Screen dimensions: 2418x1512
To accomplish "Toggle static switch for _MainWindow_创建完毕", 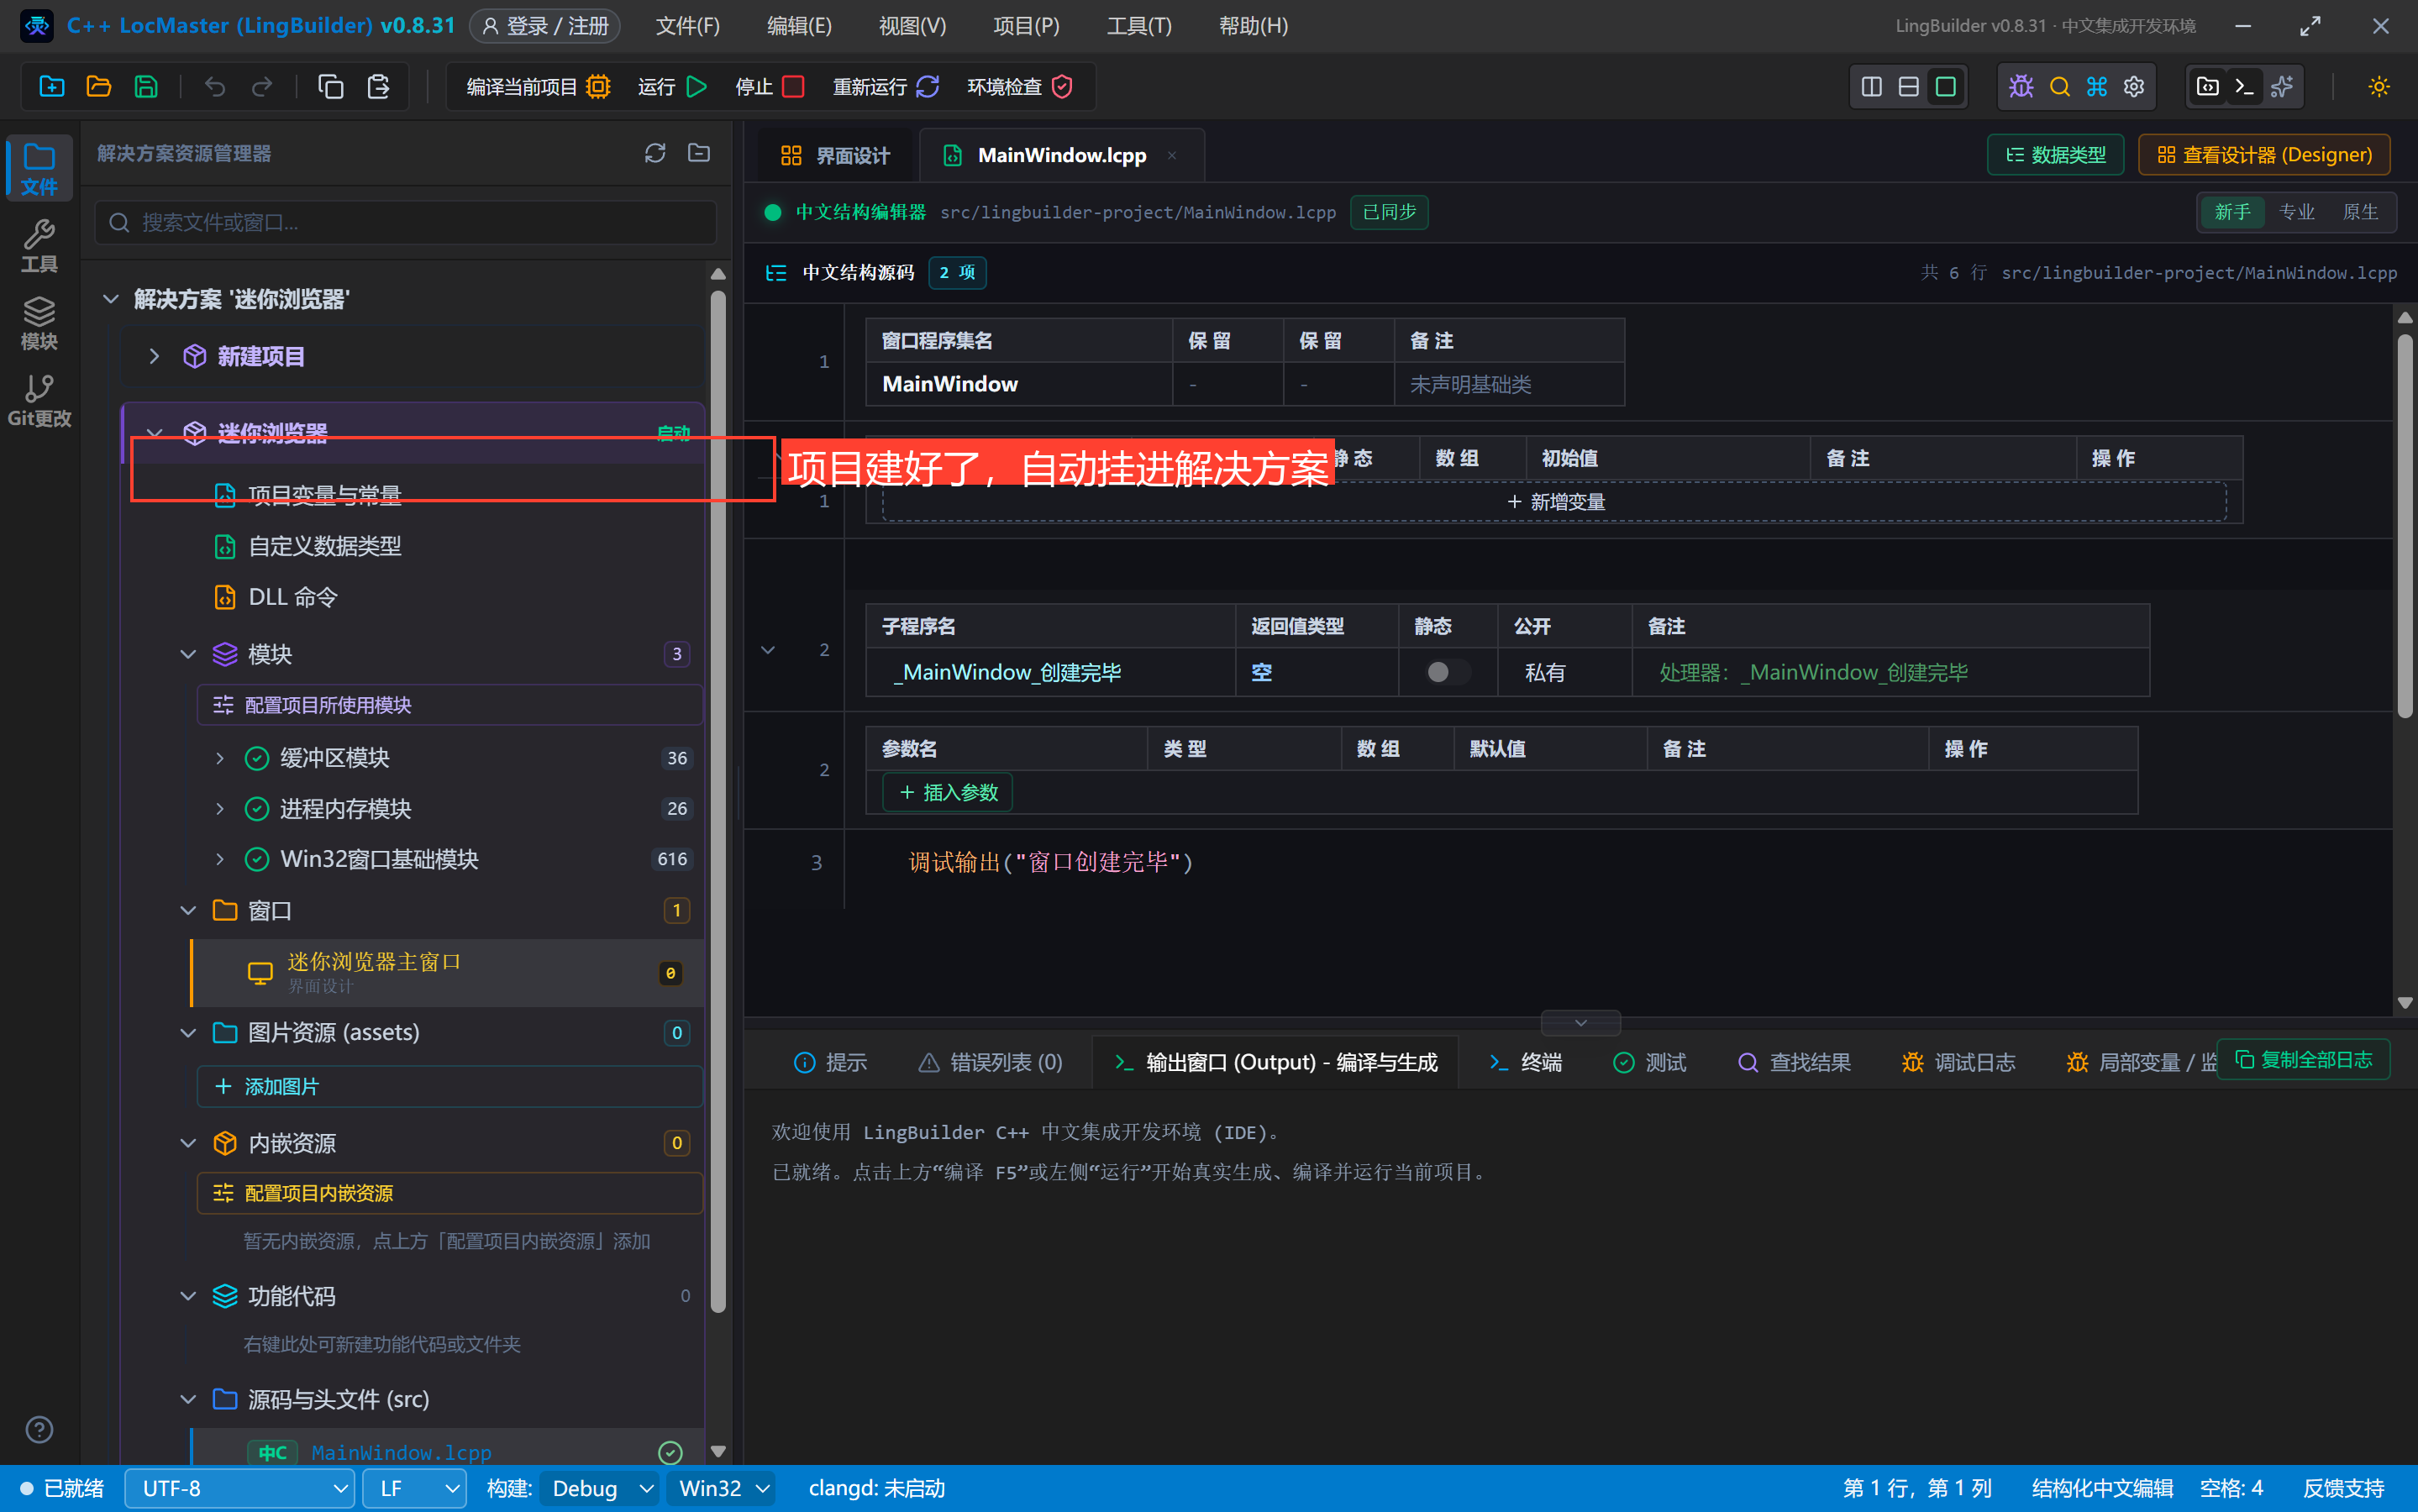I will coord(1447,672).
